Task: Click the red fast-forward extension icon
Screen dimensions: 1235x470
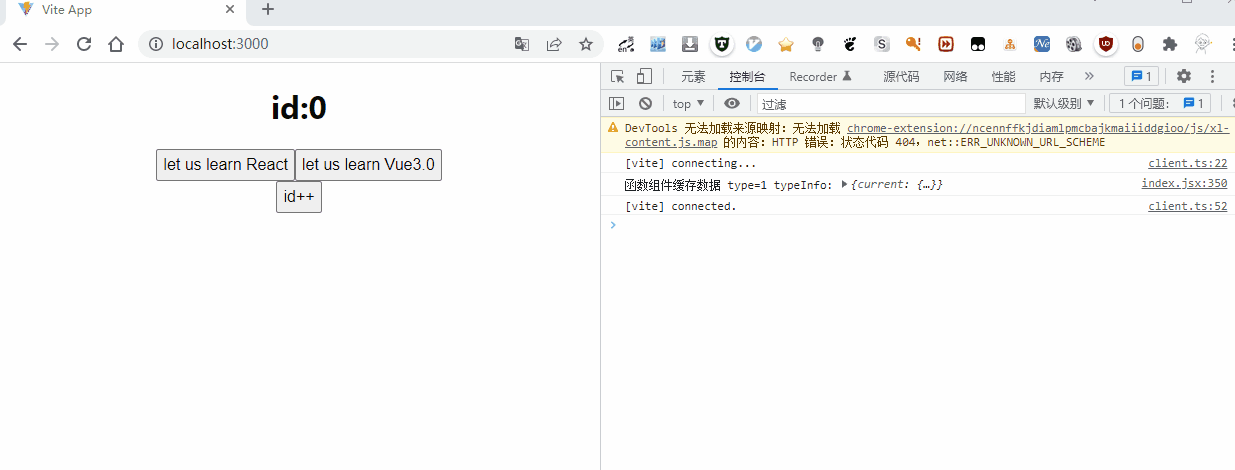Action: [x=946, y=44]
